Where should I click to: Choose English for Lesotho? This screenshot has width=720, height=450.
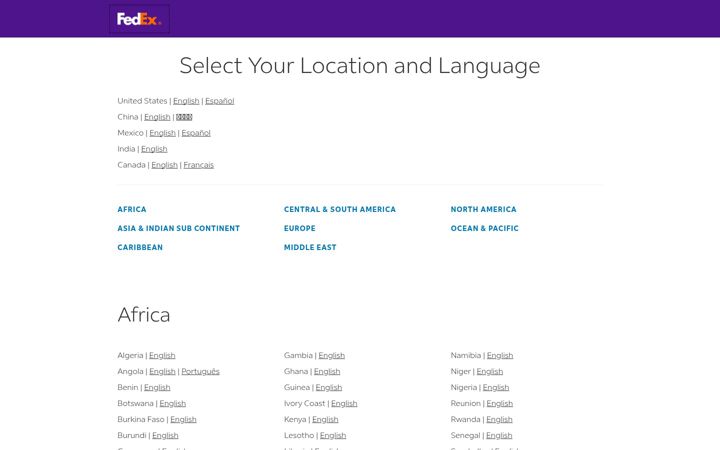coord(333,435)
